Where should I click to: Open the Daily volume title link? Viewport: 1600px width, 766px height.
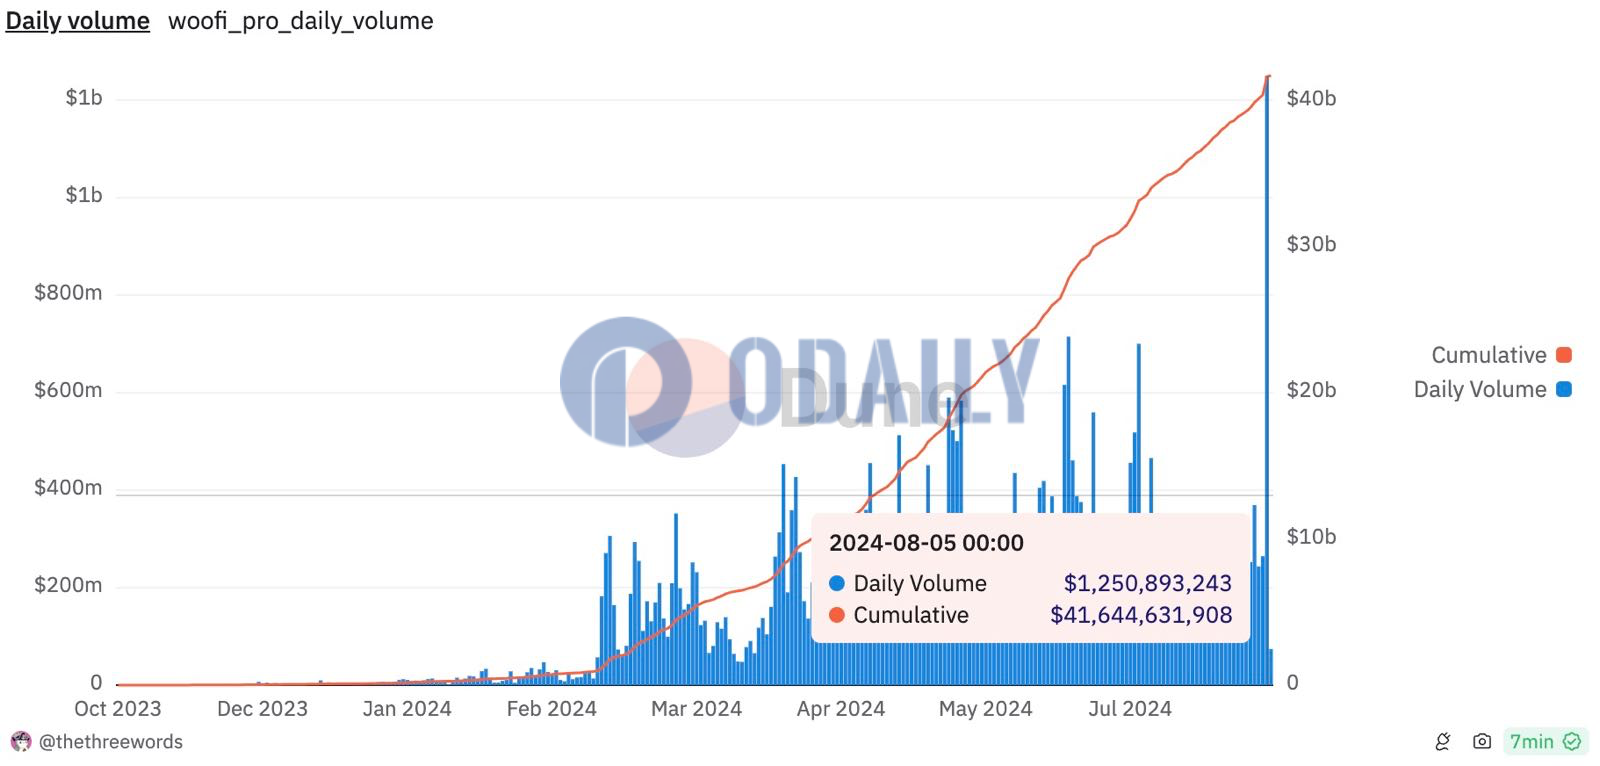pyautogui.click(x=78, y=21)
